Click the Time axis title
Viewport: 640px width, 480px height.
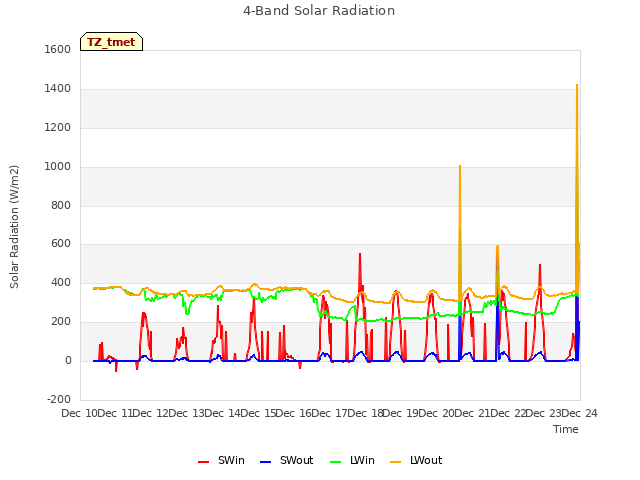click(x=566, y=429)
